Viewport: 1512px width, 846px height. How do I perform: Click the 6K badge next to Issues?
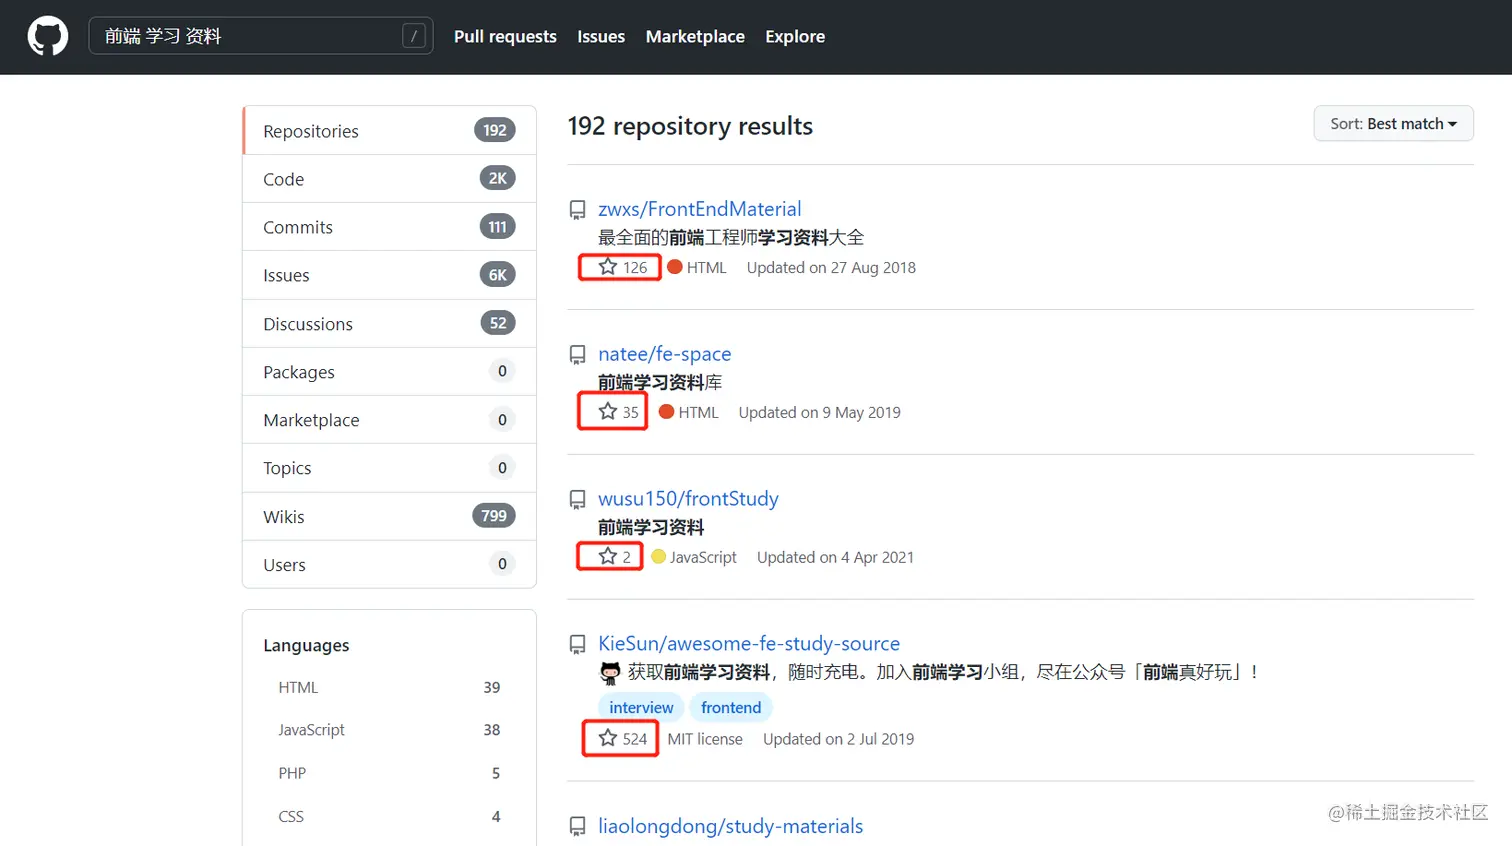click(x=498, y=275)
